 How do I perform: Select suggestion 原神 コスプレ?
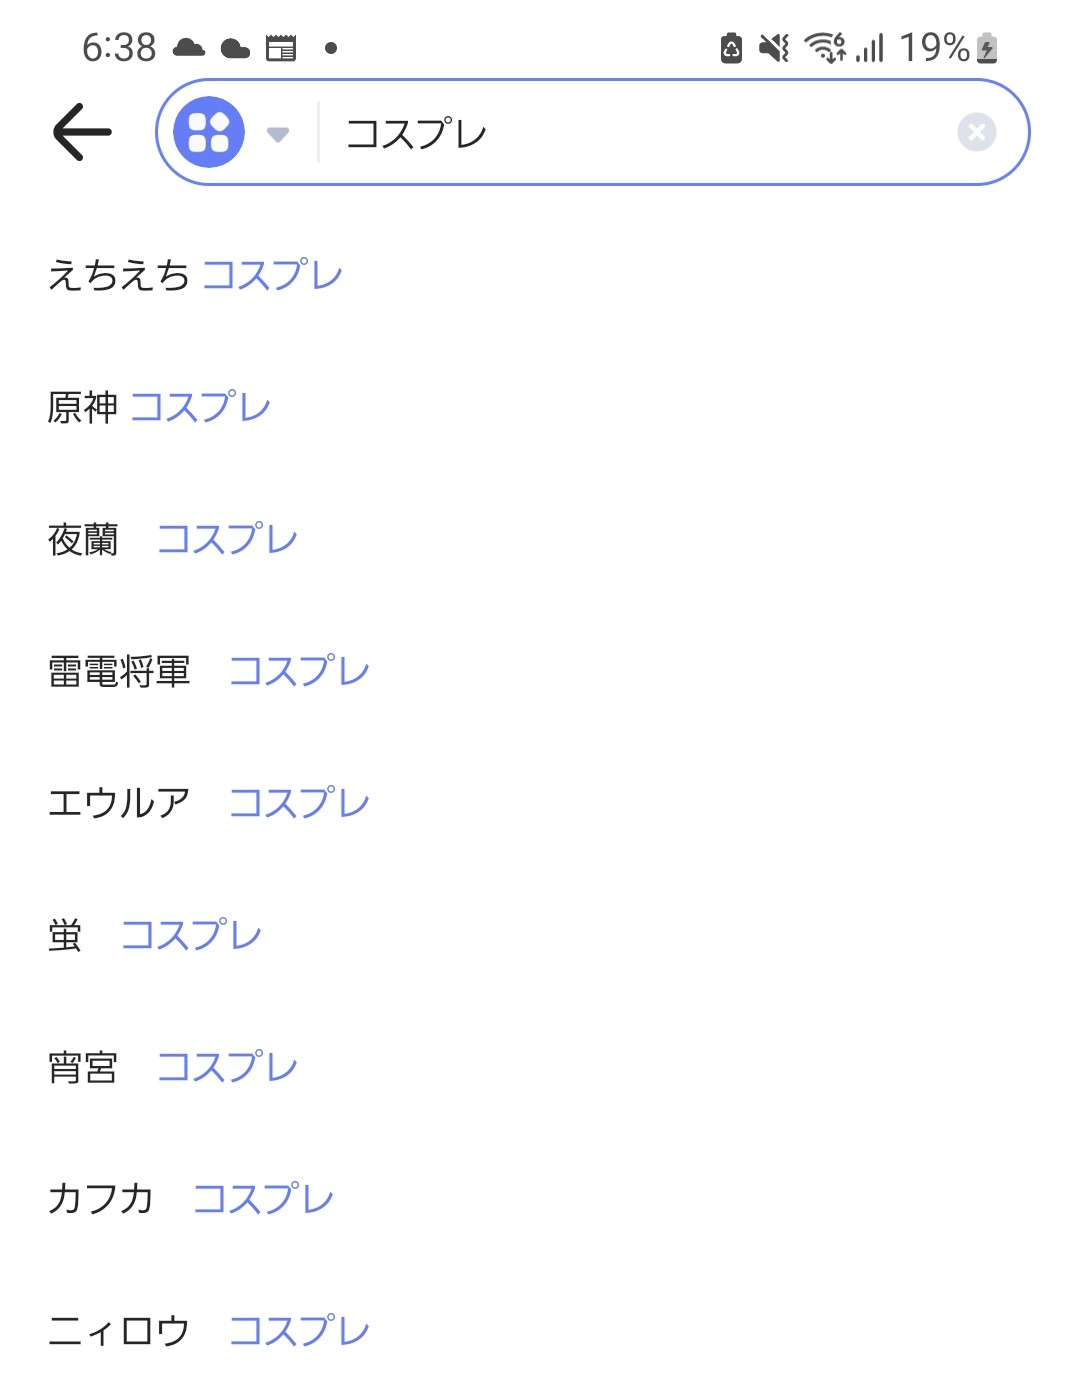click(x=159, y=407)
